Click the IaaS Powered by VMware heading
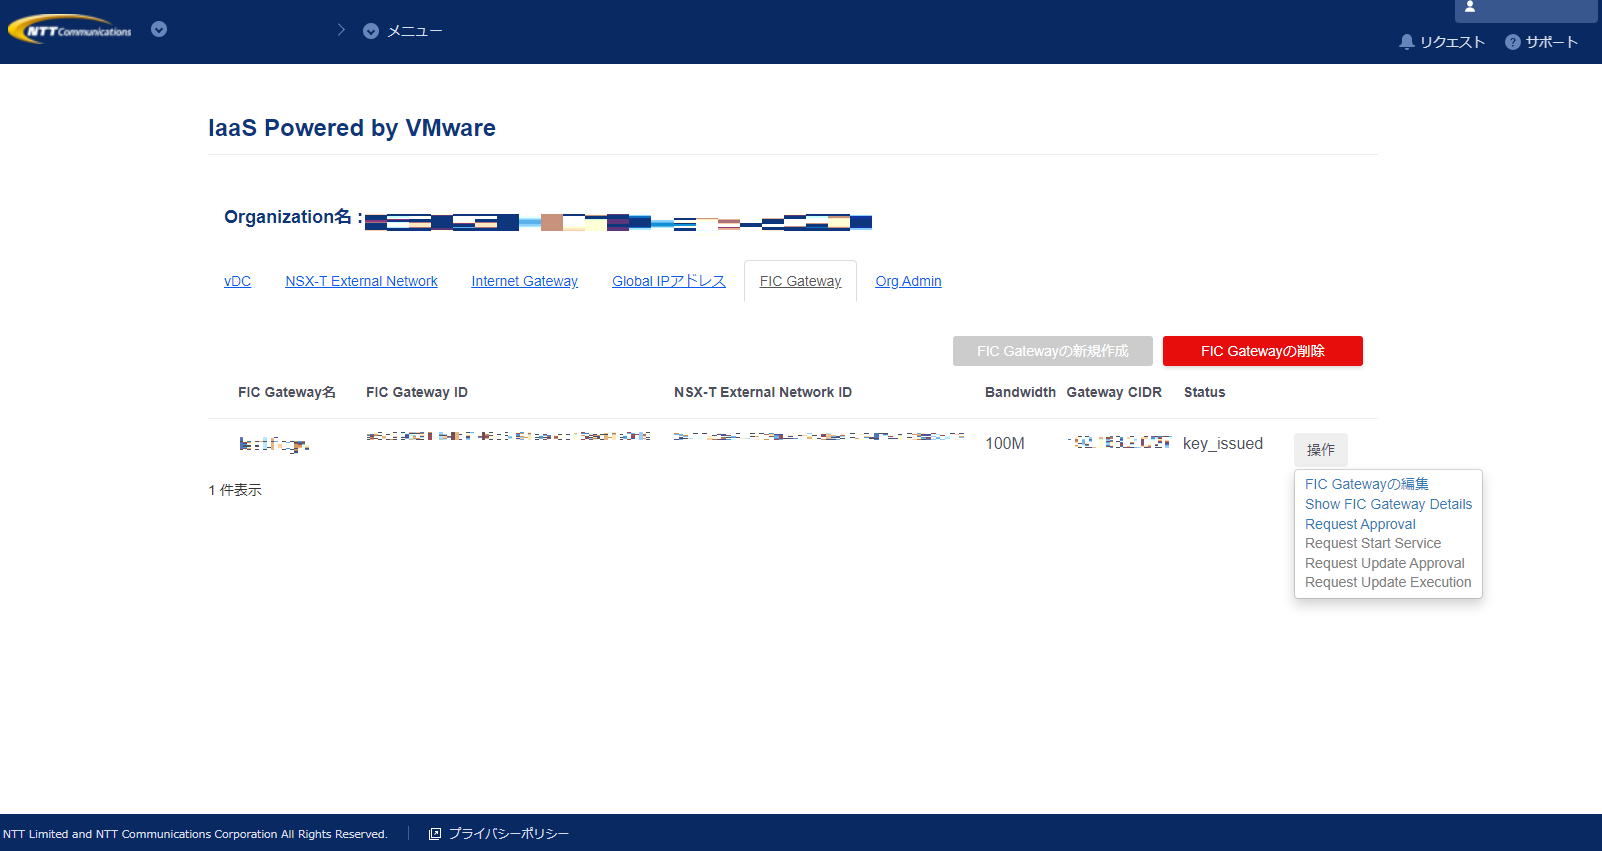 (352, 128)
